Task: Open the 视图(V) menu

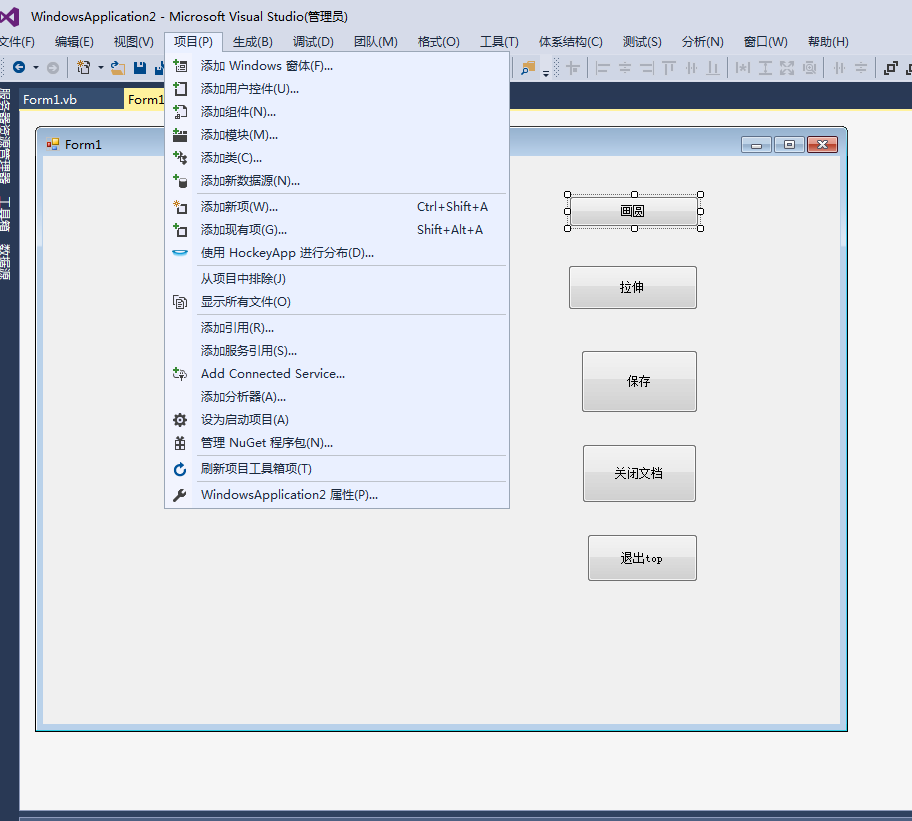Action: [x=134, y=42]
